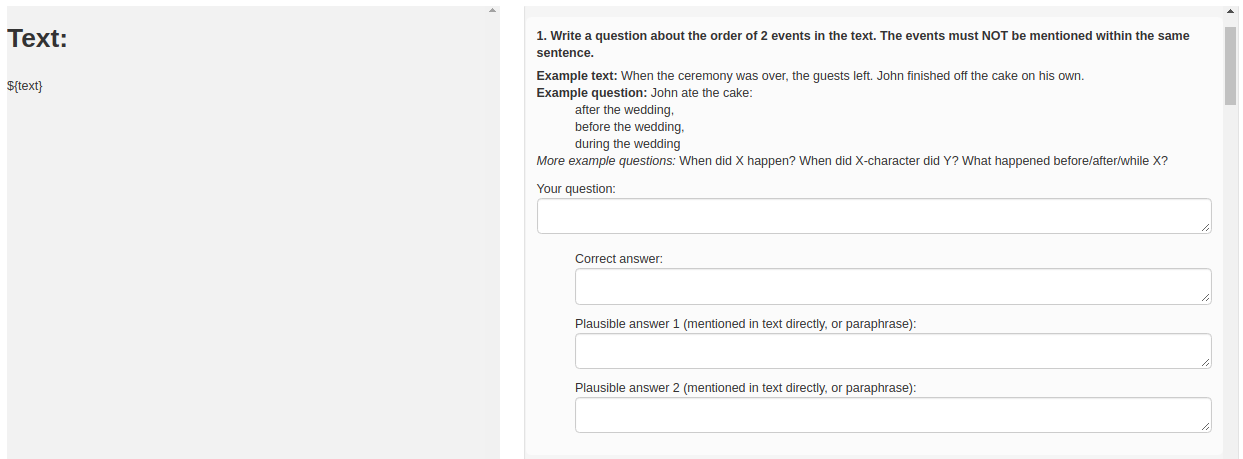Click resize handle of 'Your question' box
The image size is (1243, 459).
pos(1206,228)
